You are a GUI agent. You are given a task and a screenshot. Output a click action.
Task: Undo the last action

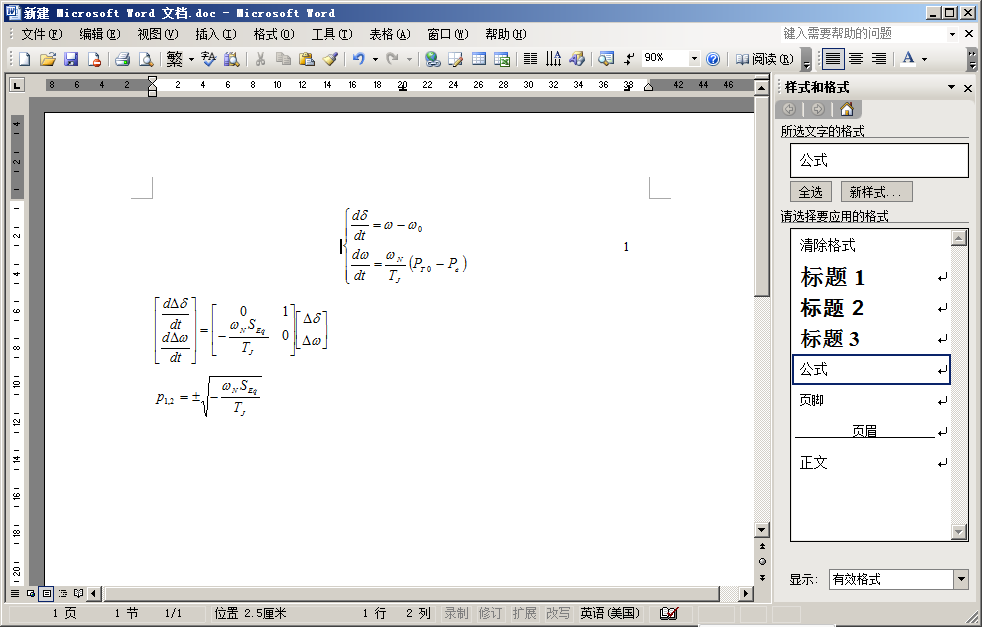pyautogui.click(x=359, y=59)
